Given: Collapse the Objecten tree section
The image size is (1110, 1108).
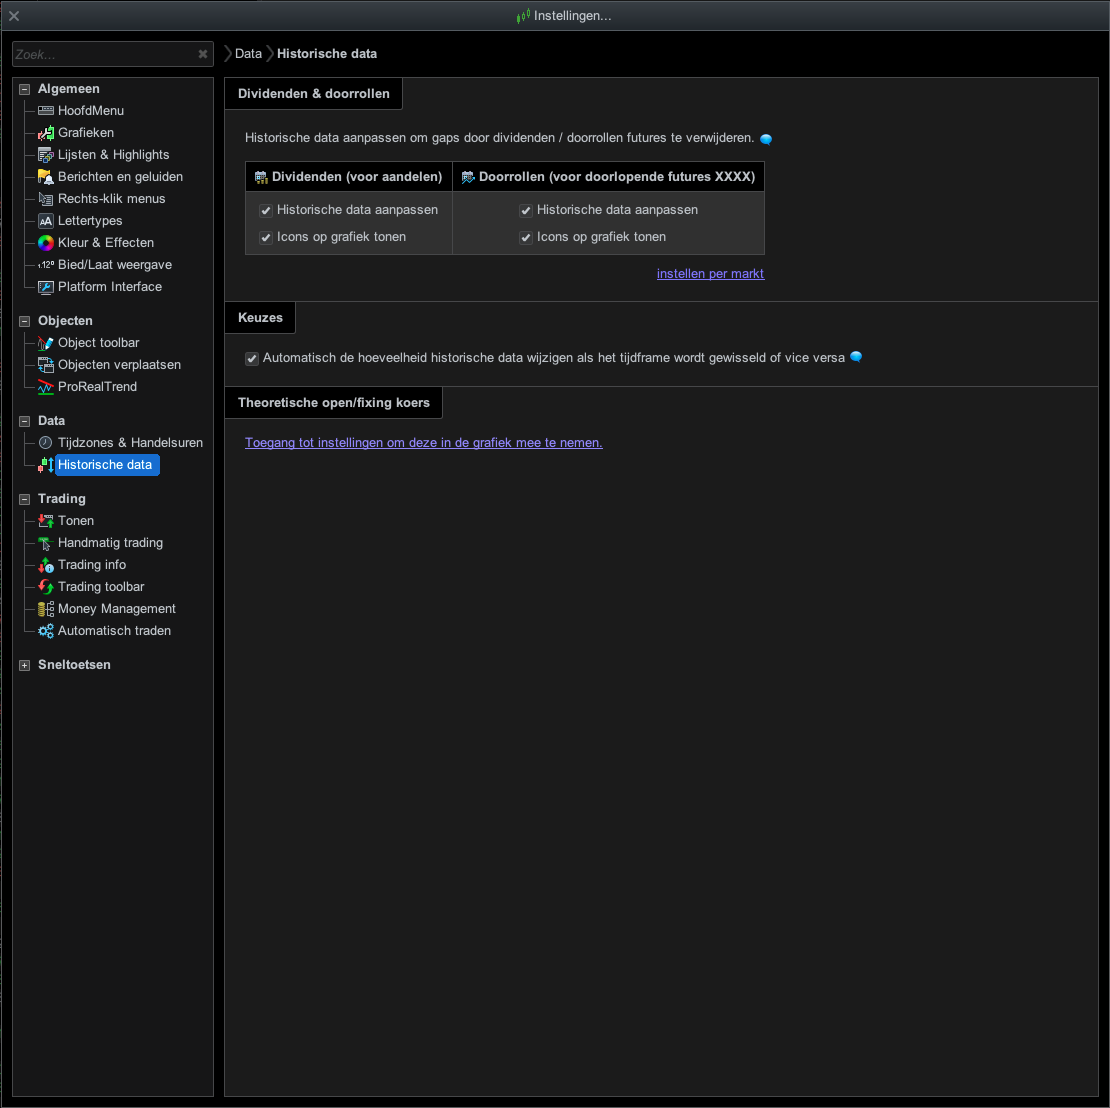Looking at the screenshot, I should pos(25,321).
